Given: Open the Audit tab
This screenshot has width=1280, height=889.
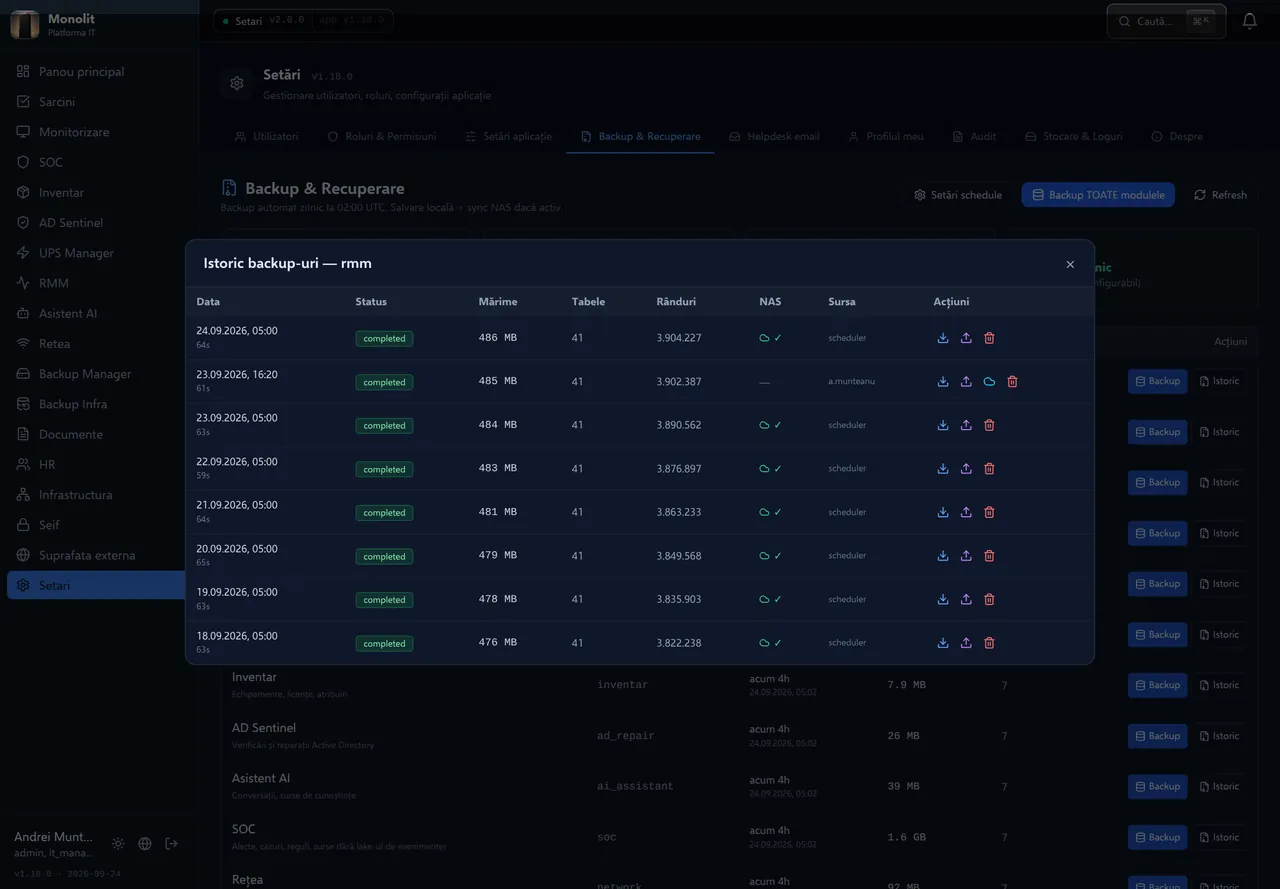Looking at the screenshot, I should [x=974, y=136].
